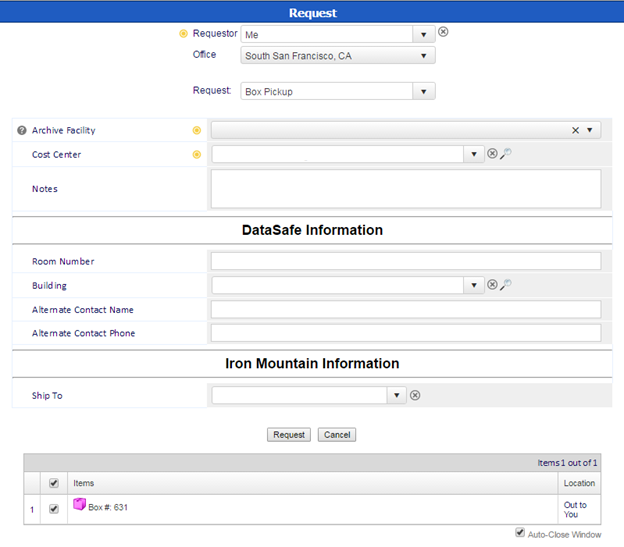The height and width of the screenshot is (547, 624).
Task: Click the Requestor field showing Me
Action: pos(327,35)
